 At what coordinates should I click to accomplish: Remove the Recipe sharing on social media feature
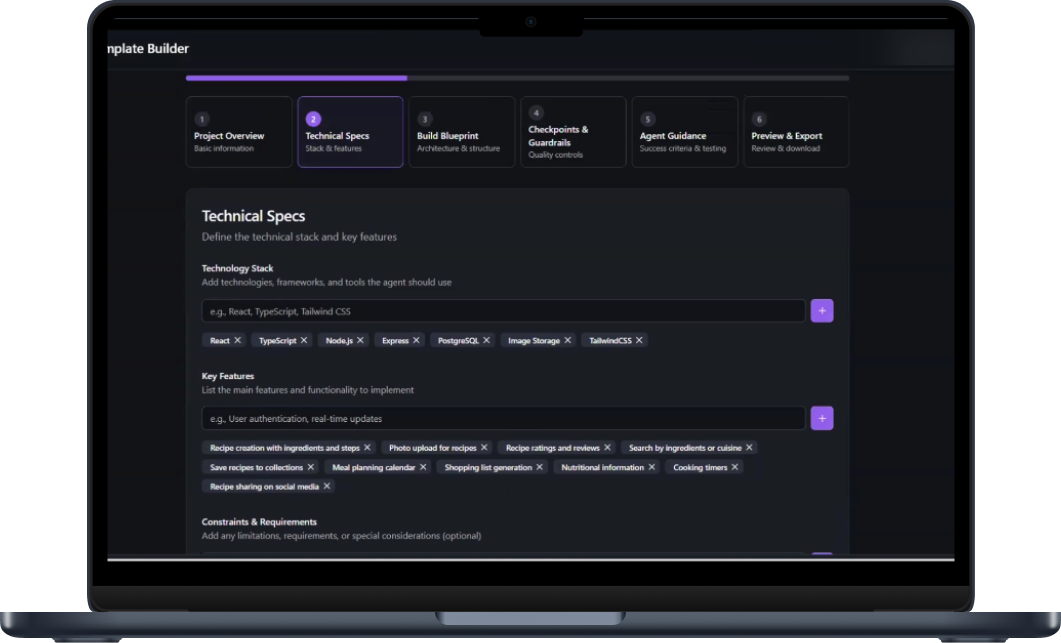click(x=326, y=485)
